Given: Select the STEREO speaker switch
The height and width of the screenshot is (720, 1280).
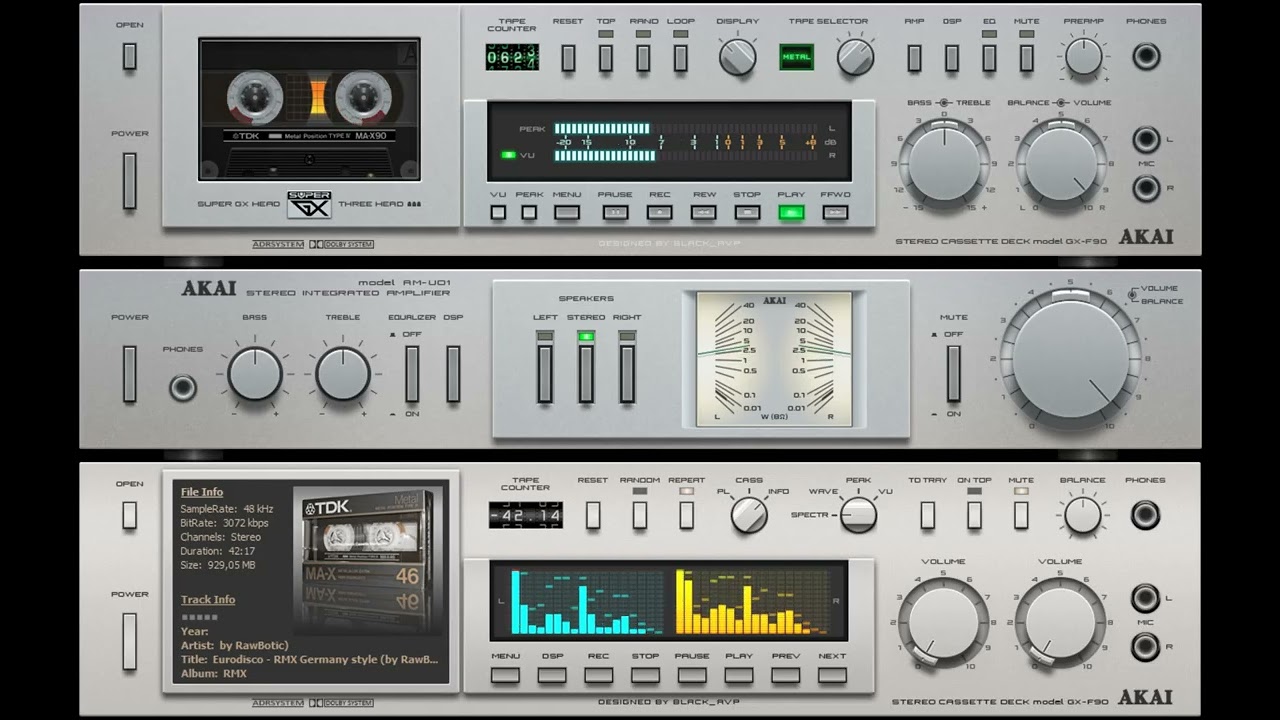Looking at the screenshot, I should coord(586,373).
